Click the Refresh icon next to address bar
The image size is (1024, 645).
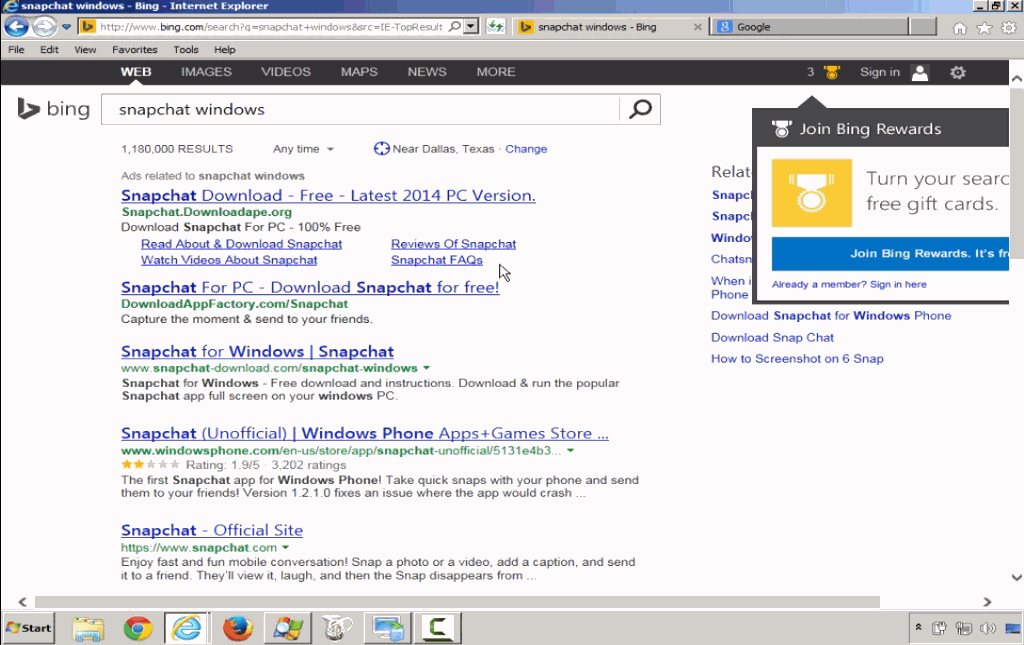(x=496, y=27)
